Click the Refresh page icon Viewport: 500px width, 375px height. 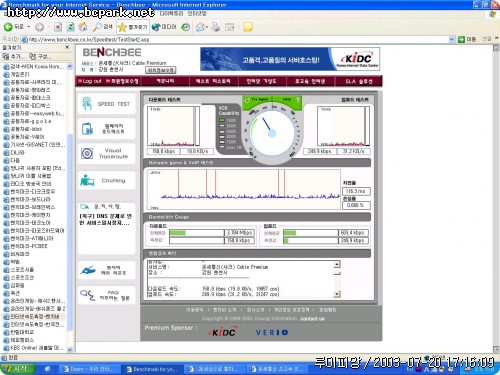click(70, 27)
